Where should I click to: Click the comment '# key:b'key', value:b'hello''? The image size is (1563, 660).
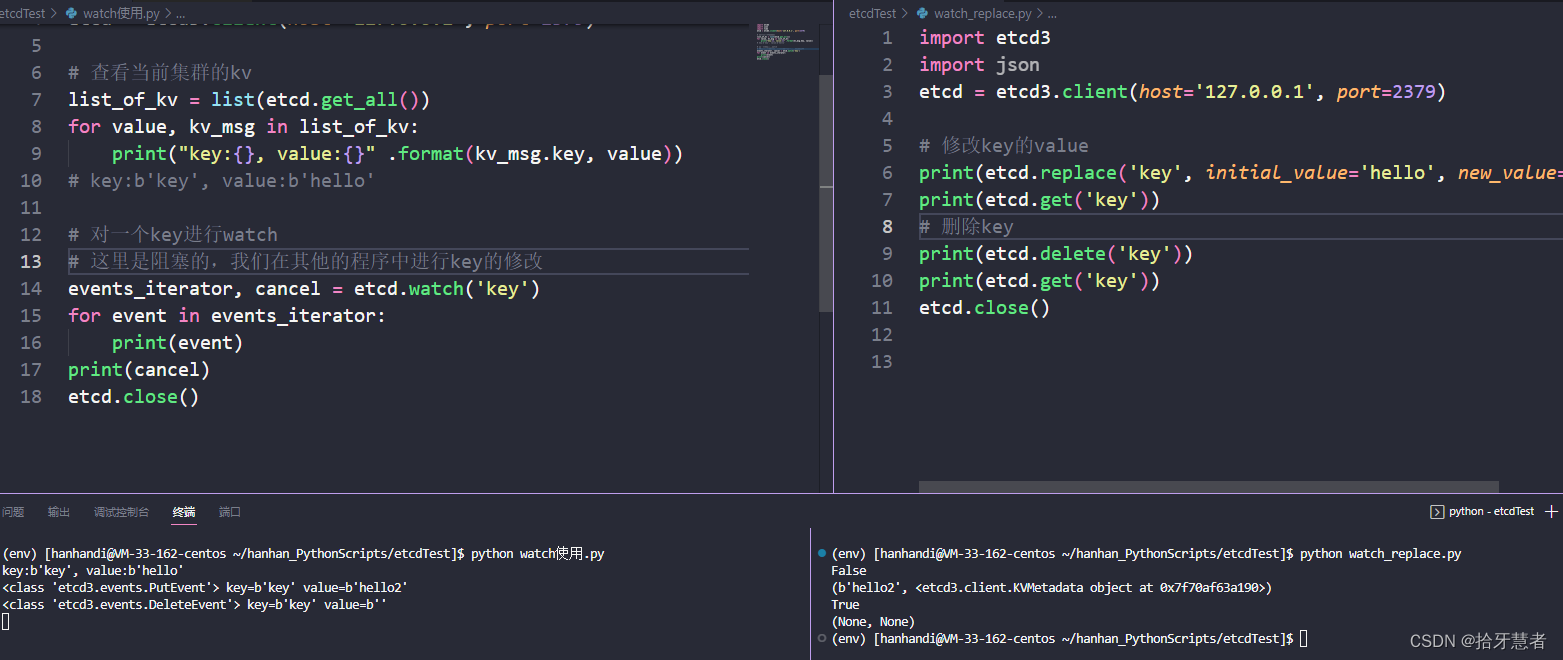tap(221, 181)
